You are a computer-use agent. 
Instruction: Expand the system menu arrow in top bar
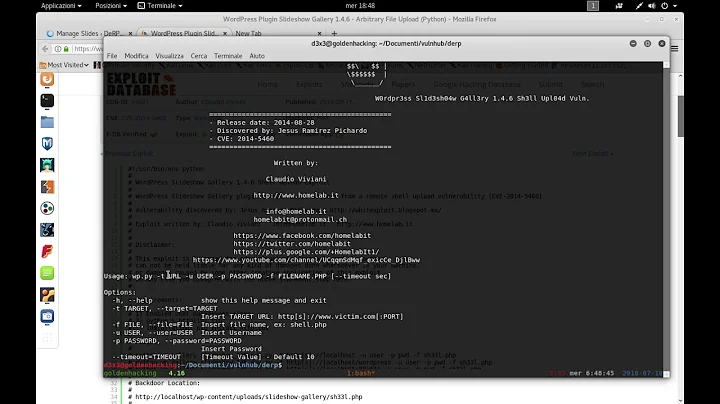675,6
